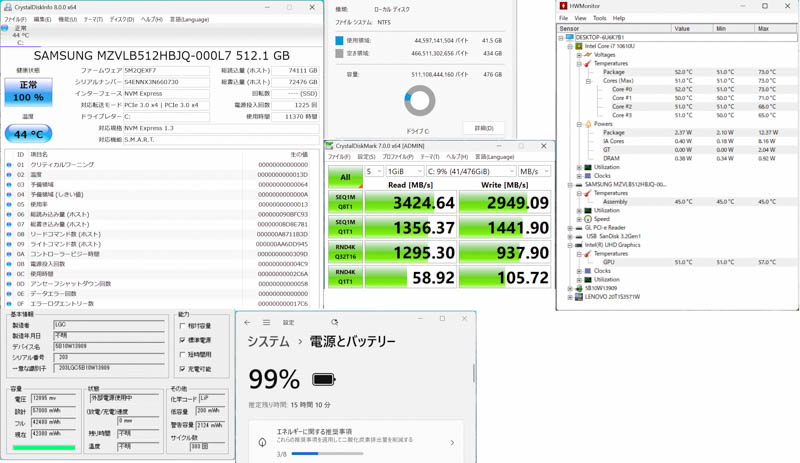The image size is (800, 463).
Task: Collapse the Powers node in HWMonitor
Action: point(579,124)
